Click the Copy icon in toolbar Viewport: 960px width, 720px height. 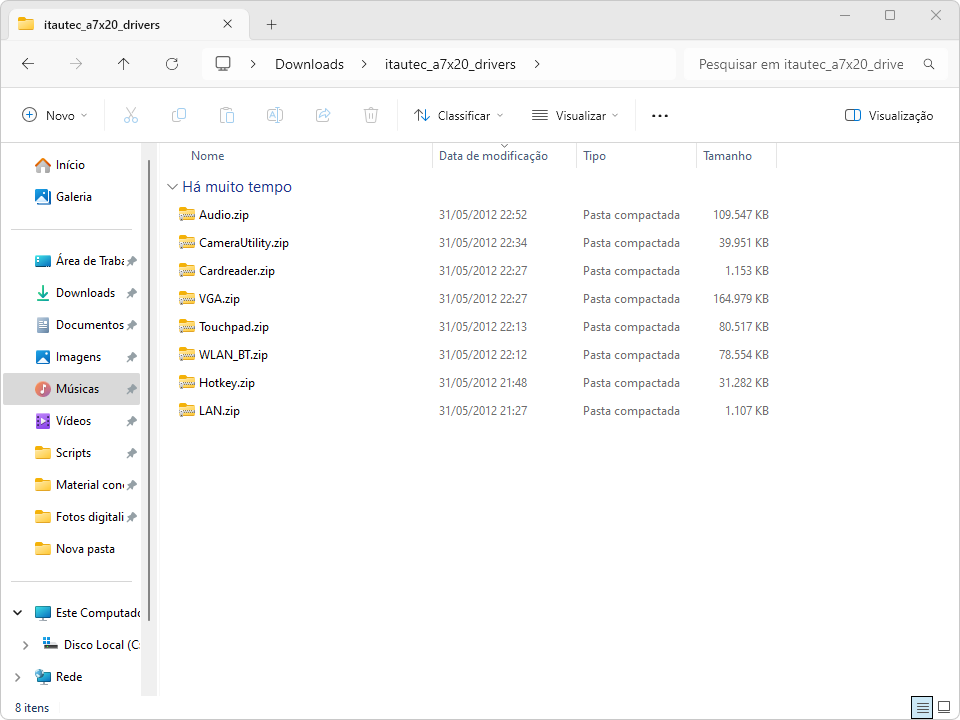[179, 115]
